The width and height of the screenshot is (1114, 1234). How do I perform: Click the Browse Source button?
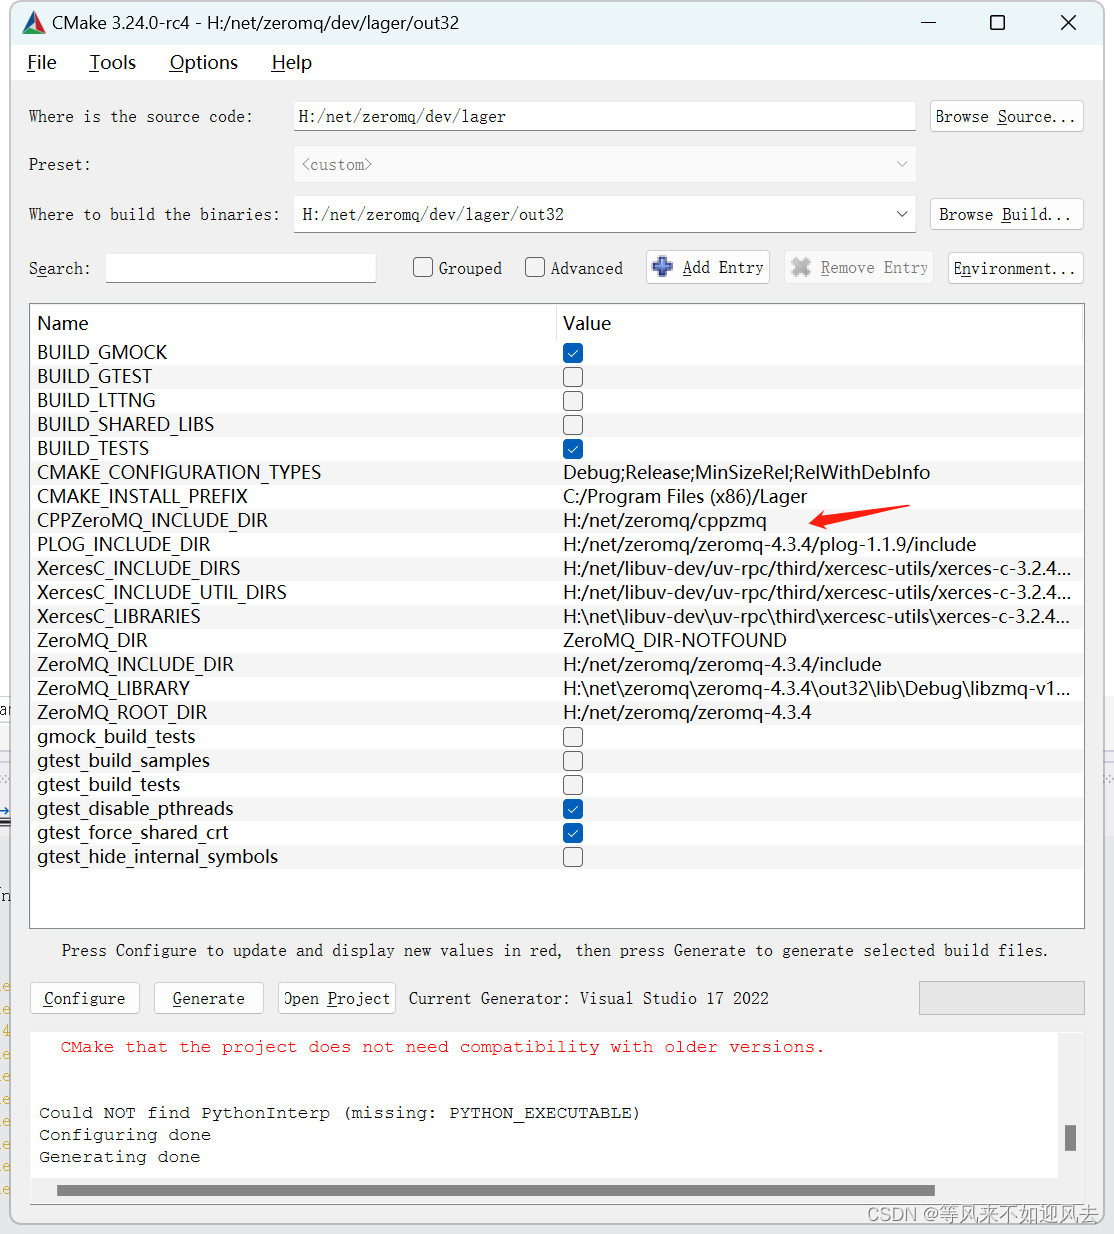[1006, 116]
